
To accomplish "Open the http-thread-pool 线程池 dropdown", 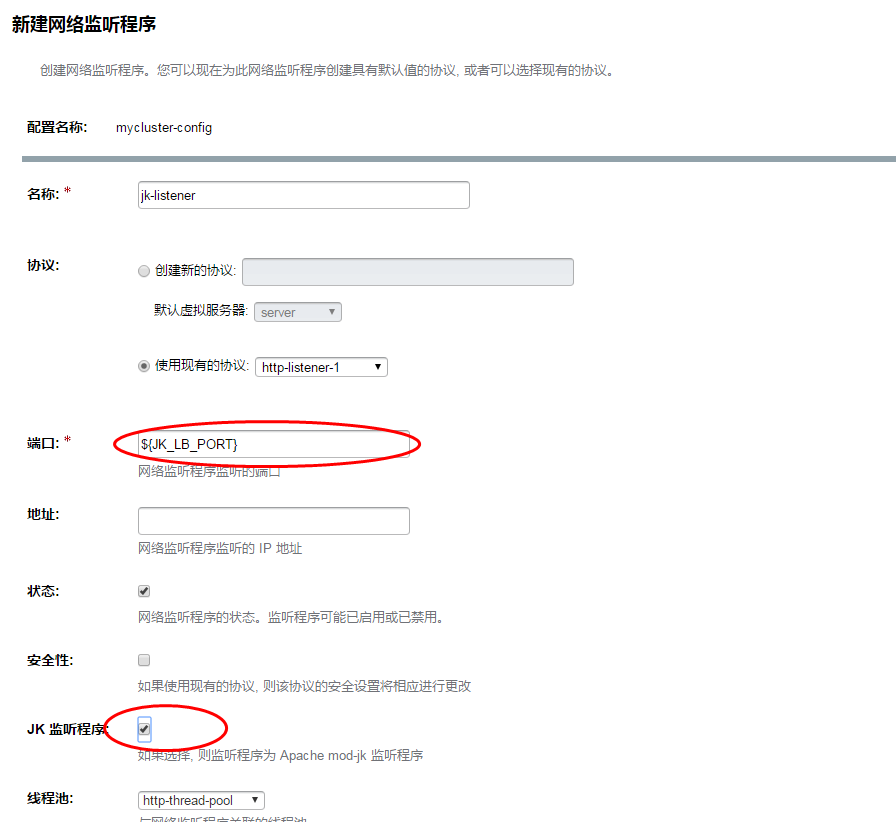I will 201,800.
